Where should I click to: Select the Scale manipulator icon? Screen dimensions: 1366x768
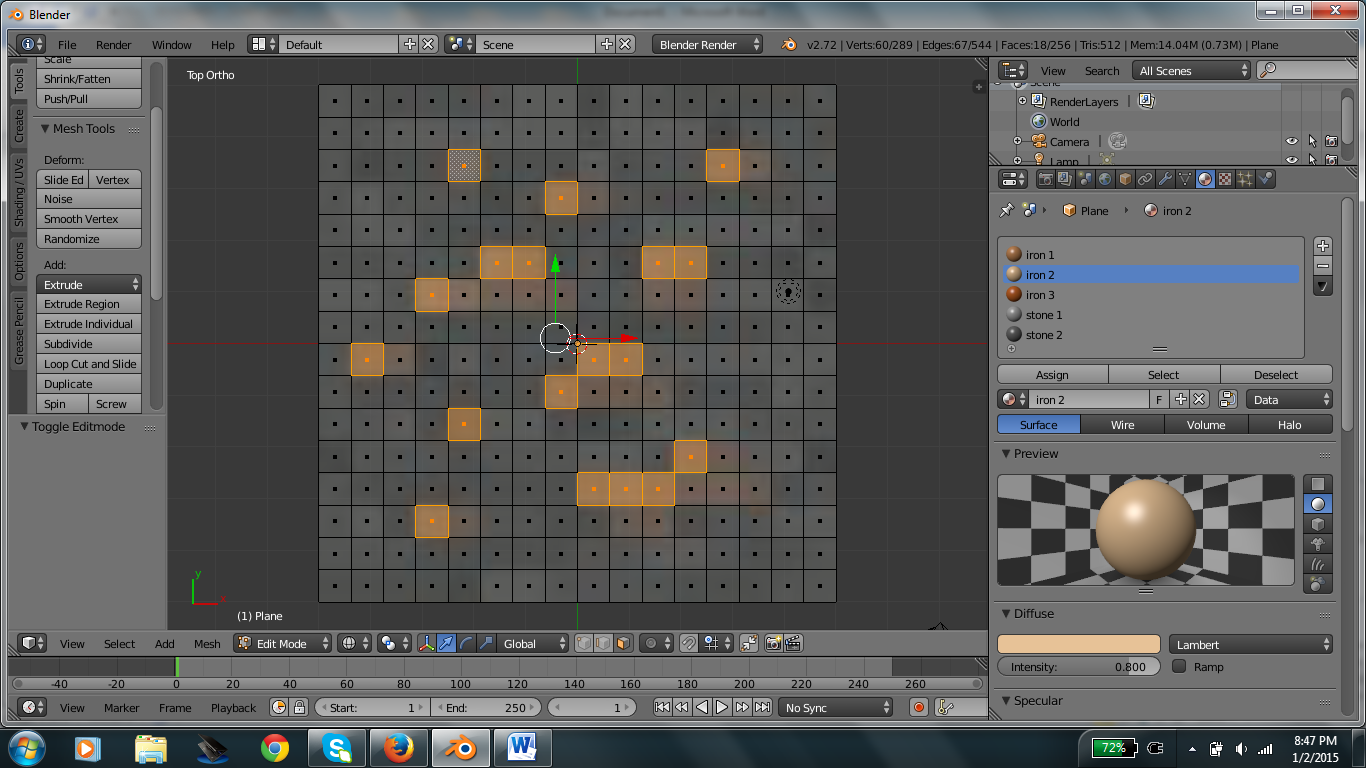click(486, 644)
